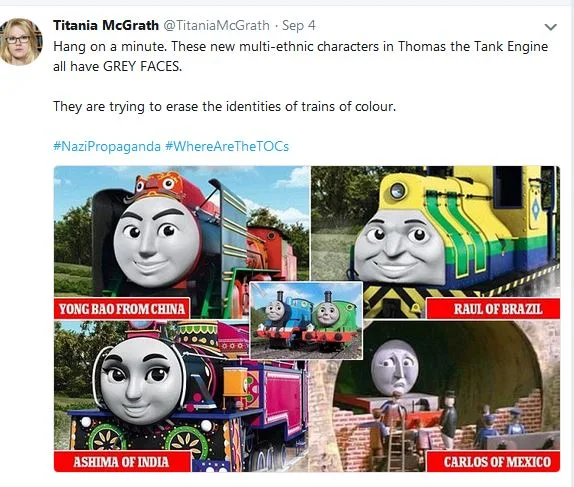Click the ASHIMA OF INDIA red label

click(x=122, y=461)
